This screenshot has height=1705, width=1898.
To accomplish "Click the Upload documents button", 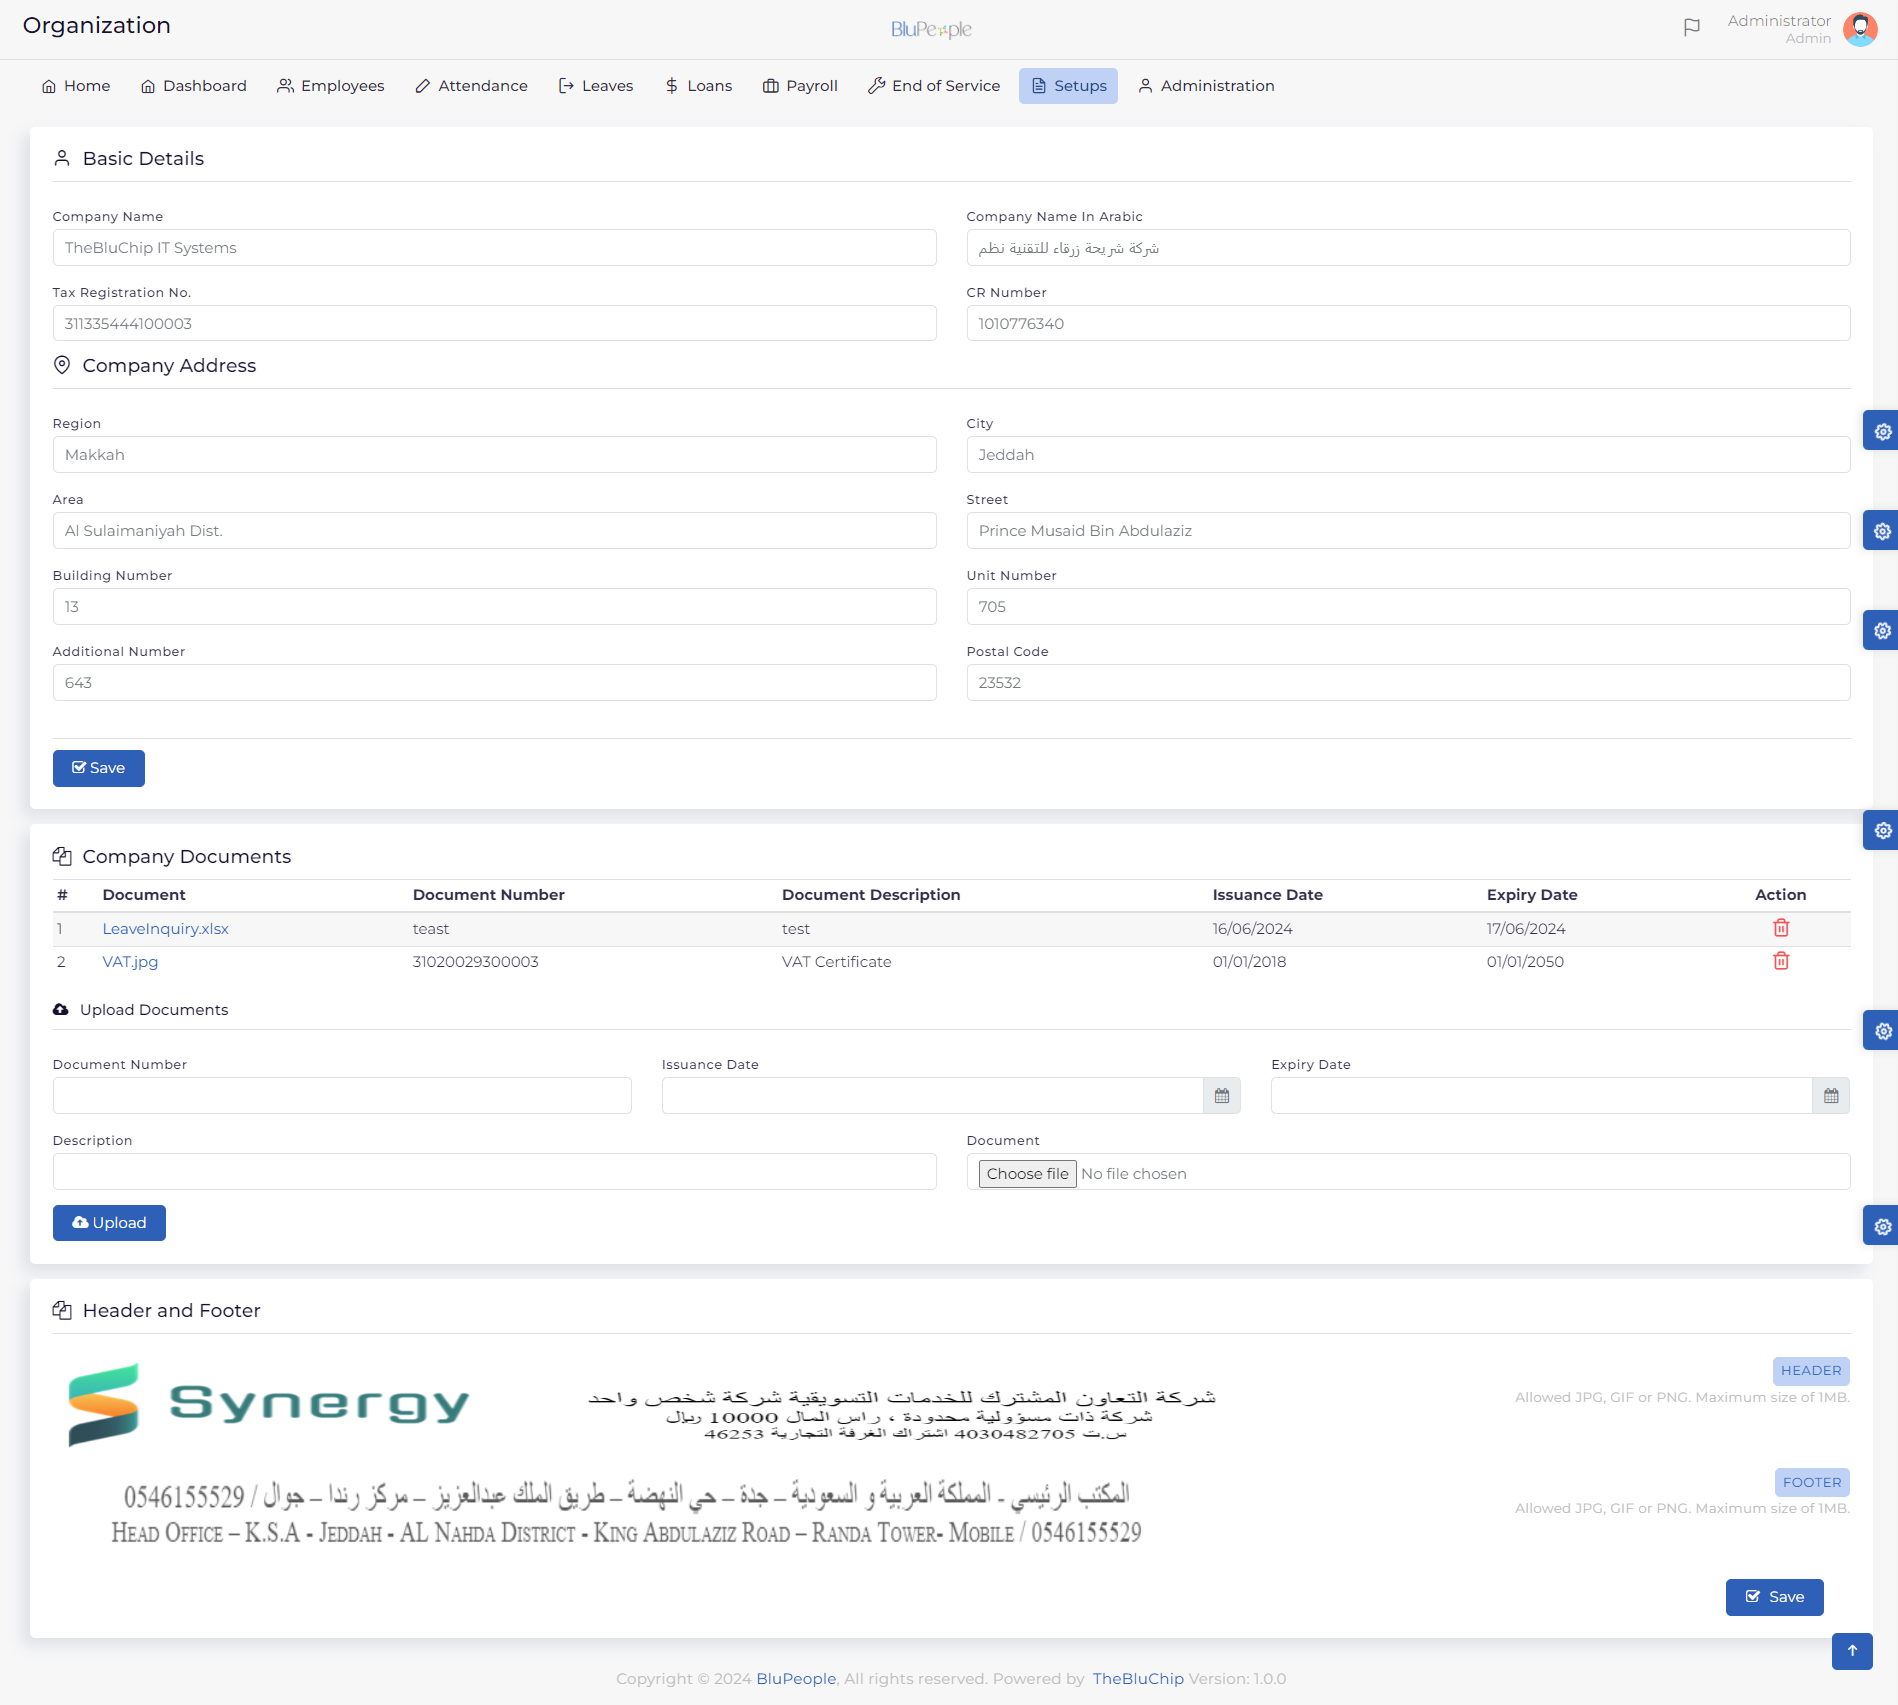I will pyautogui.click(x=109, y=1222).
